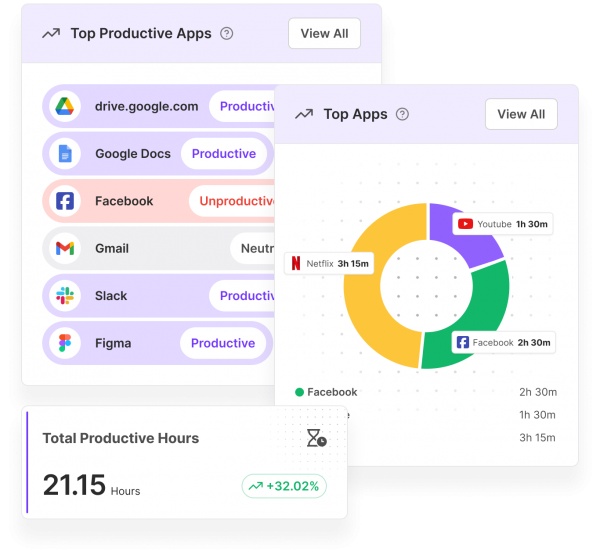Click the Facebook 2h 30m chart label
Screen dimensions: 600x558
coord(504,342)
